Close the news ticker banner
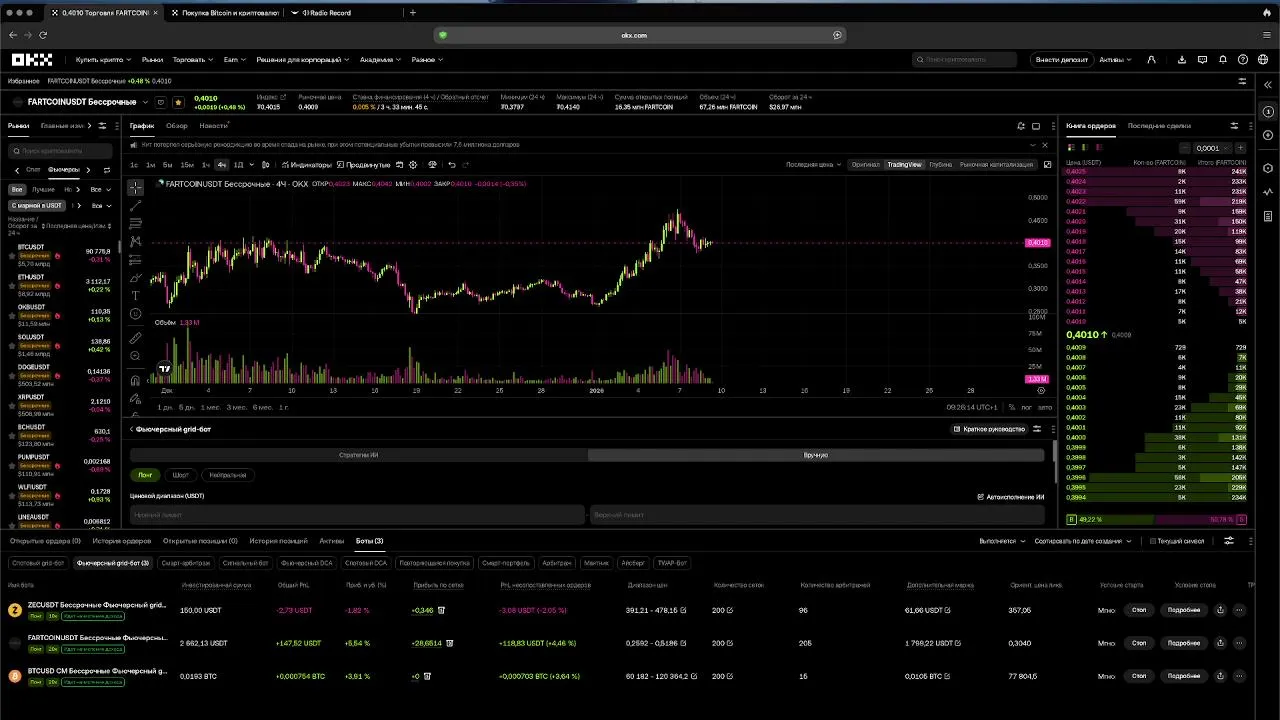The image size is (1280, 720). (1045, 145)
